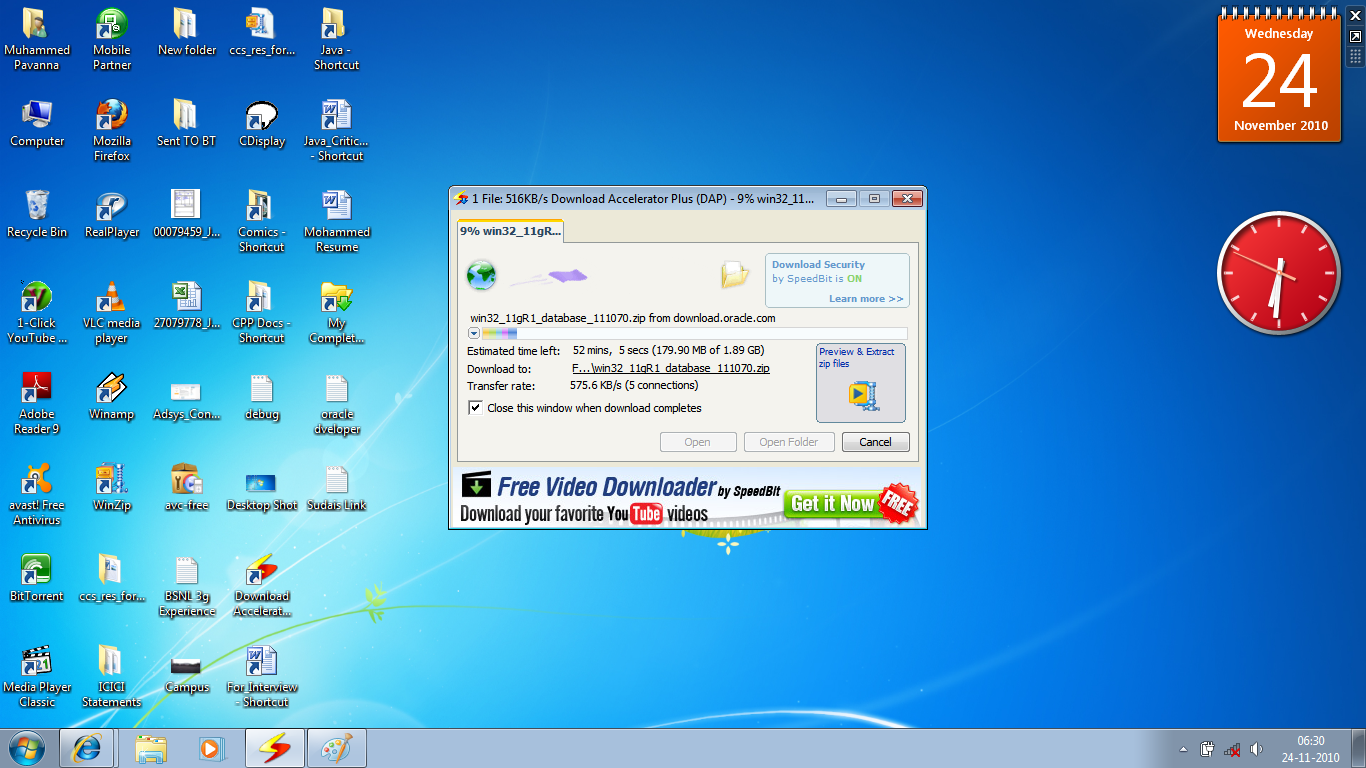This screenshot has width=1366, height=768.
Task: Open the Mozilla Firefox desktop shortcut
Action: 111,117
